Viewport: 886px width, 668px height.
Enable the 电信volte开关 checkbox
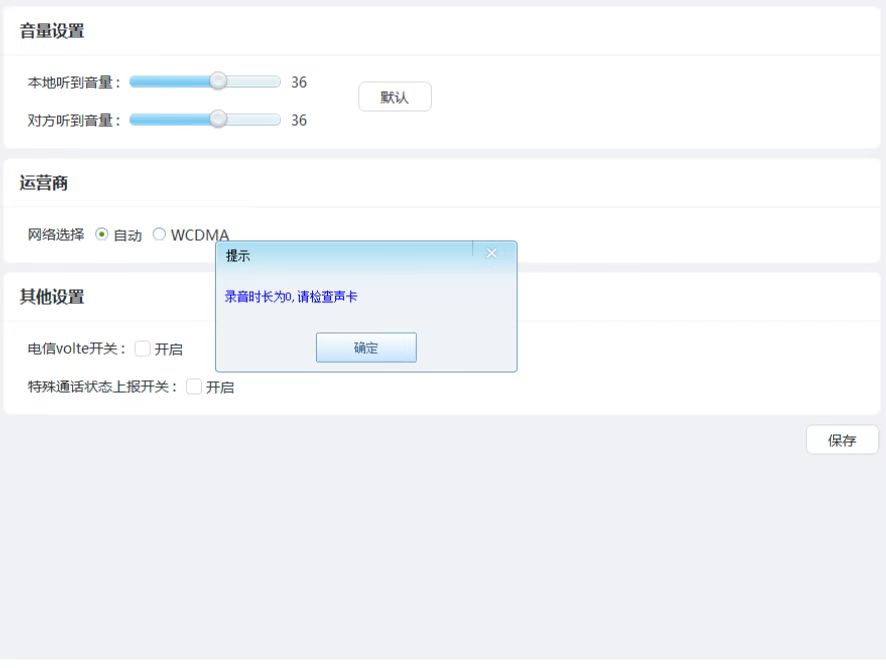point(142,349)
